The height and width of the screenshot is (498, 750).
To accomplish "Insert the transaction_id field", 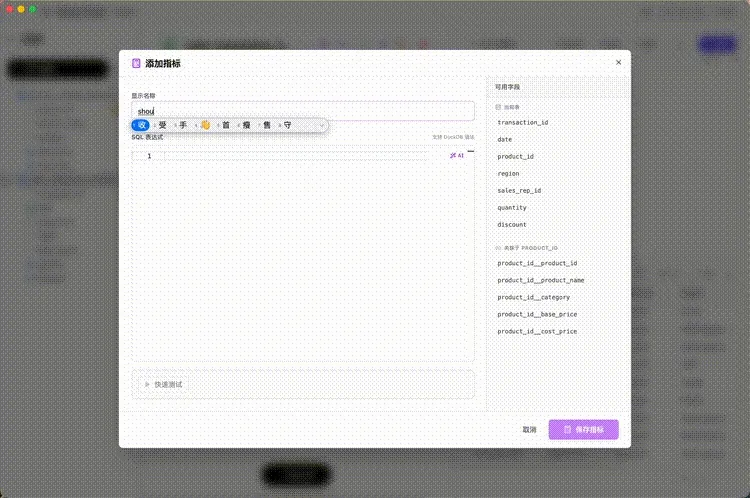I will 523,122.
